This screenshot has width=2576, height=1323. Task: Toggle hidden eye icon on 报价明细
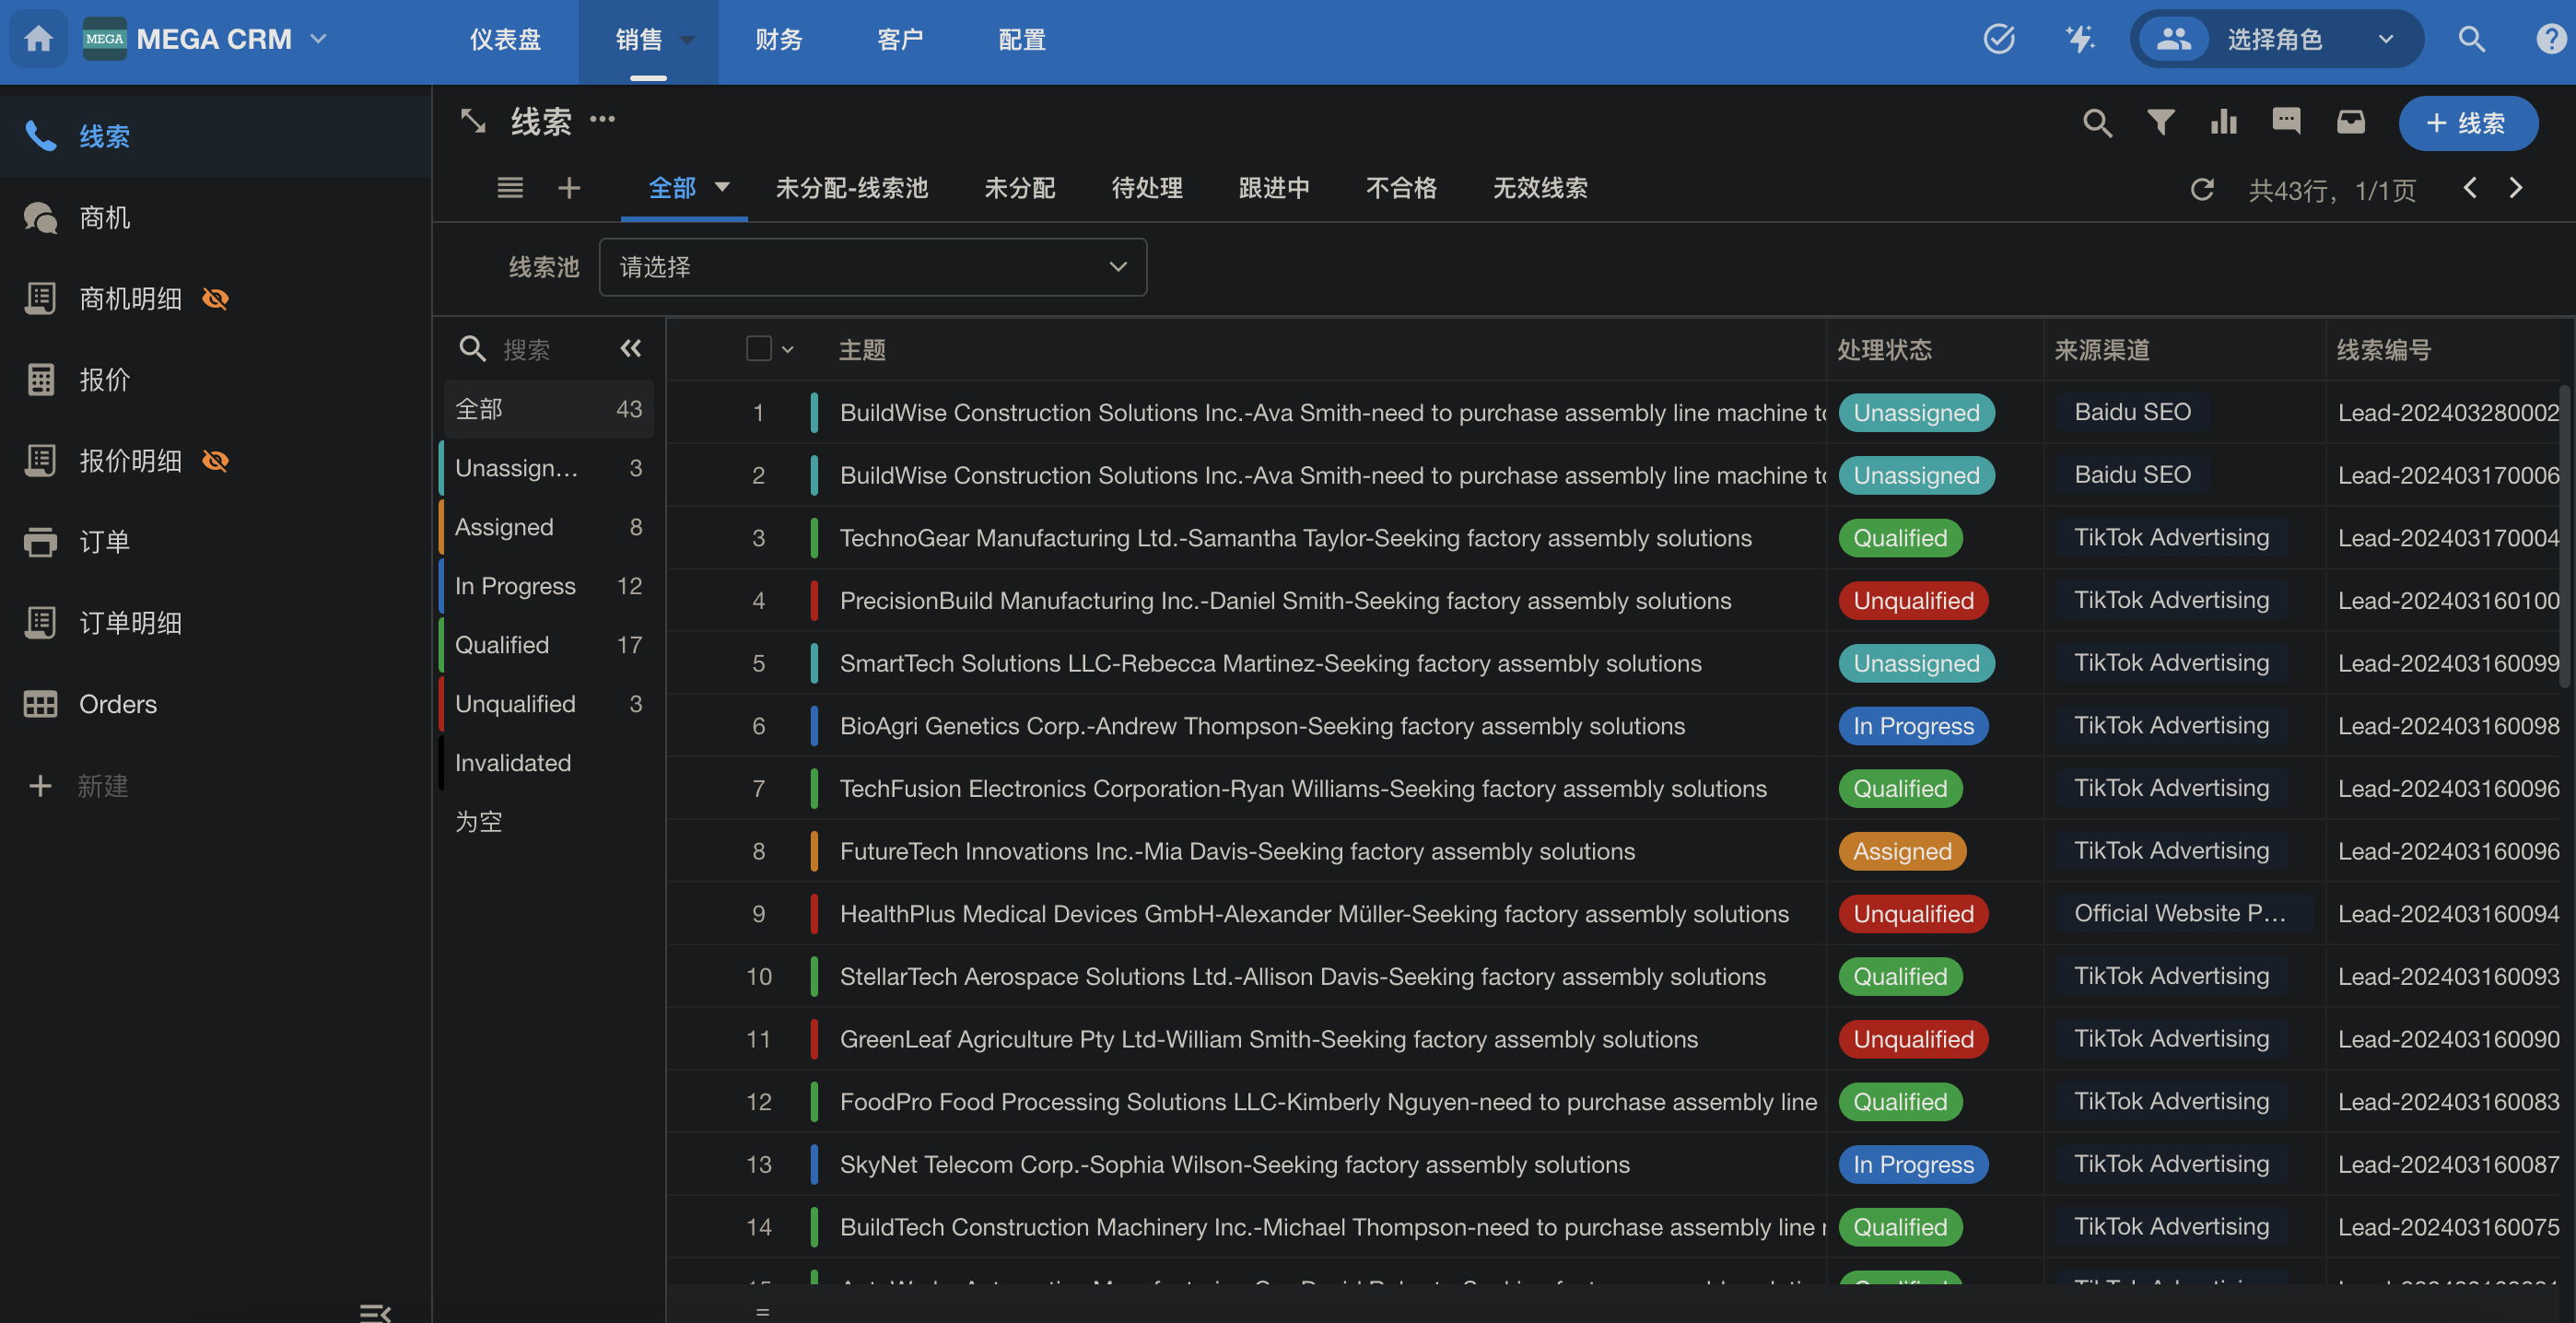coord(215,460)
